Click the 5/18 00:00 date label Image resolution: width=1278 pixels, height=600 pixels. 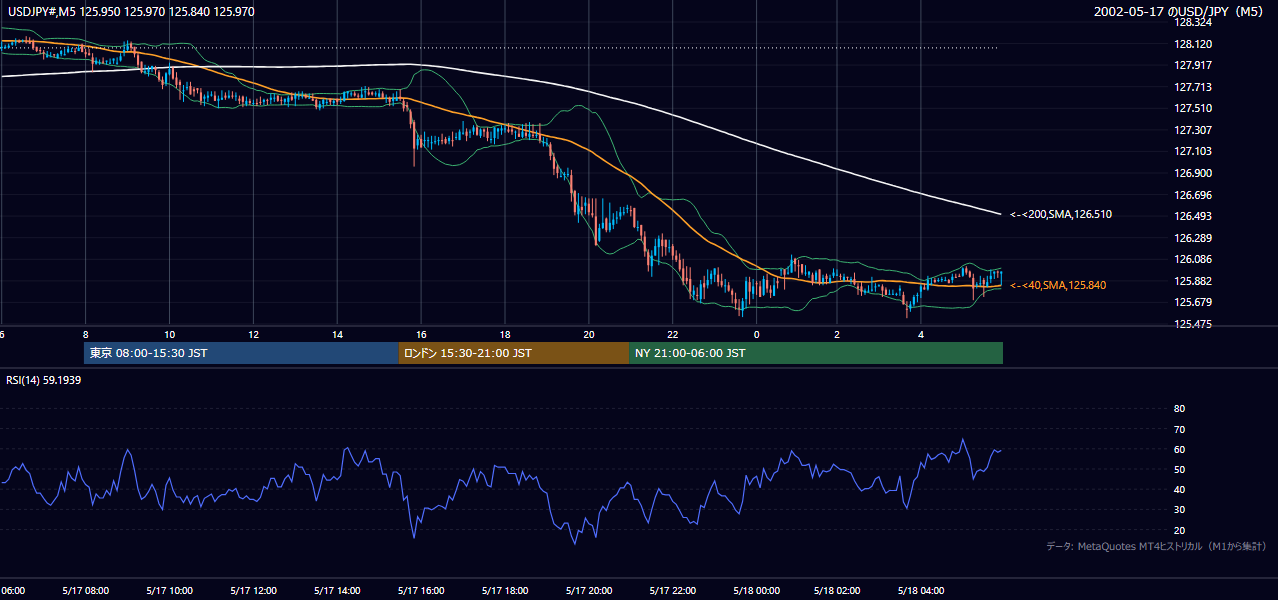point(756,590)
